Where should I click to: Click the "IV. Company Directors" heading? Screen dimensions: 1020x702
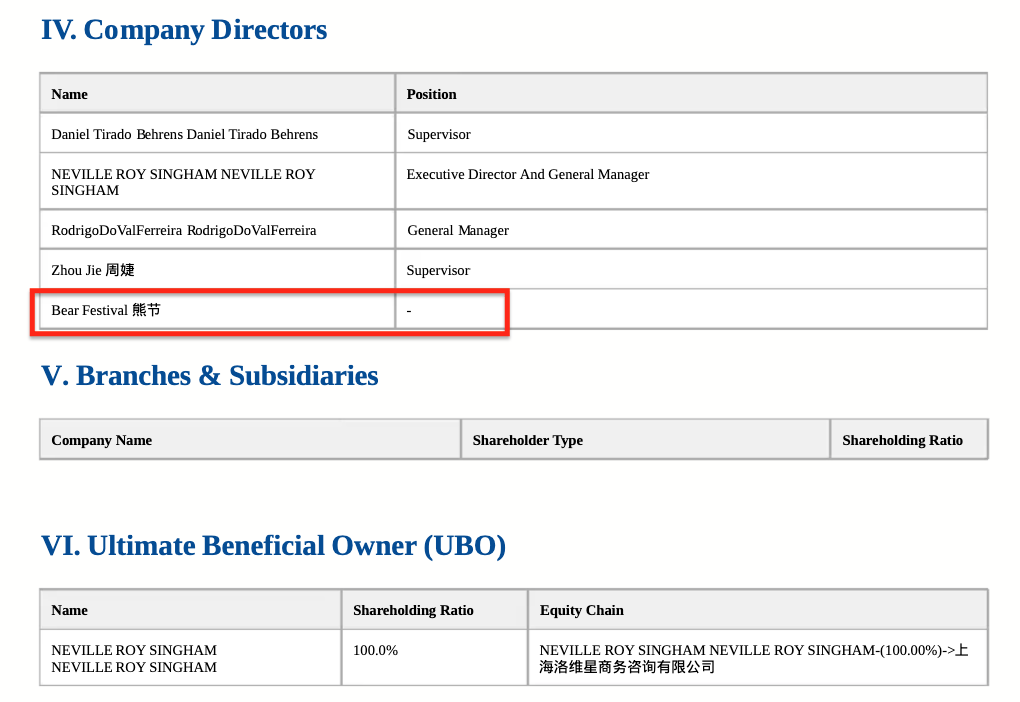184,30
